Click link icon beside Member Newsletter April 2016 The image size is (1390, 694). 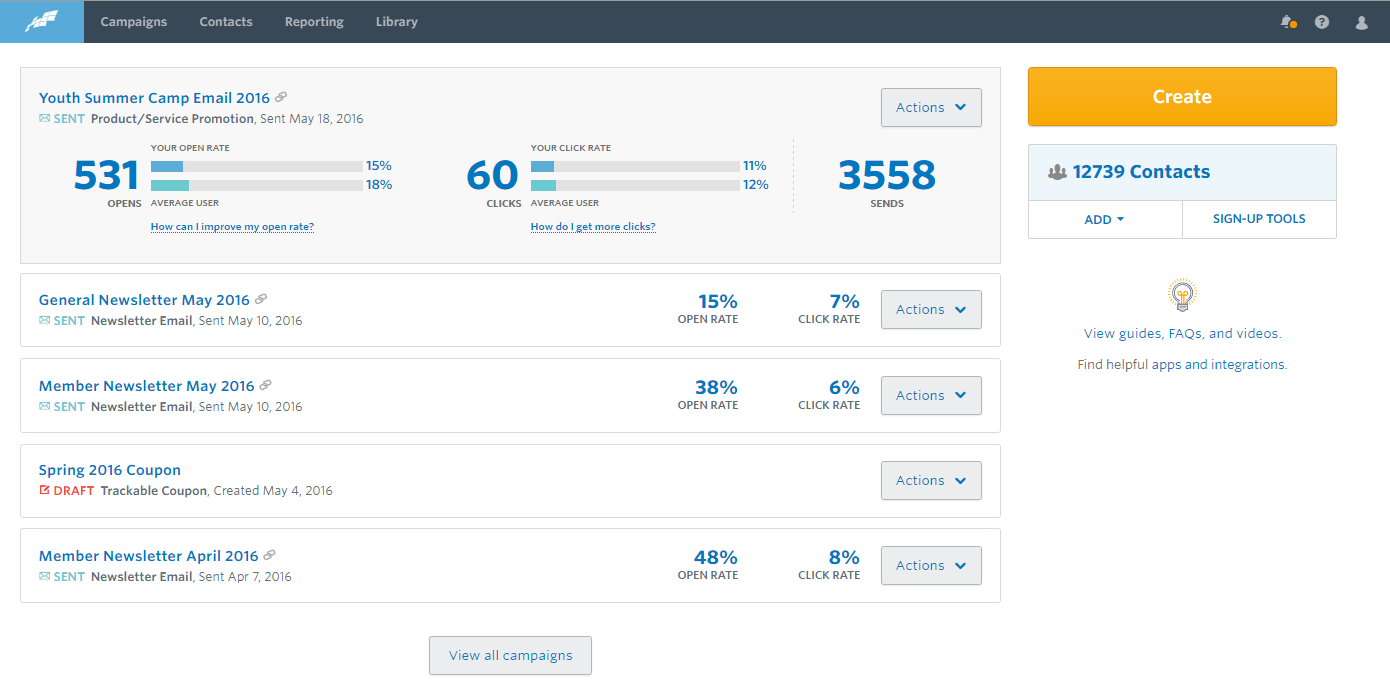269,555
